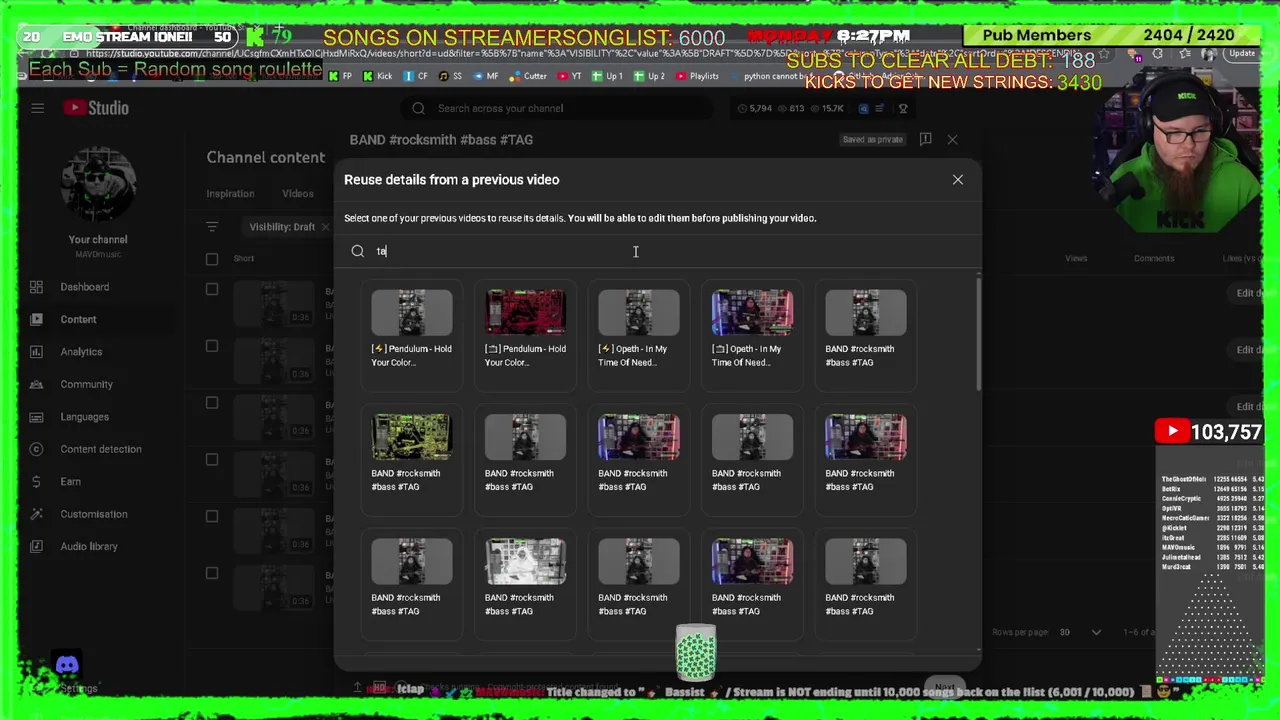Screen dimensions: 1280x720
Task: Open Analytics from the sidebar
Action: pyautogui.click(x=81, y=352)
